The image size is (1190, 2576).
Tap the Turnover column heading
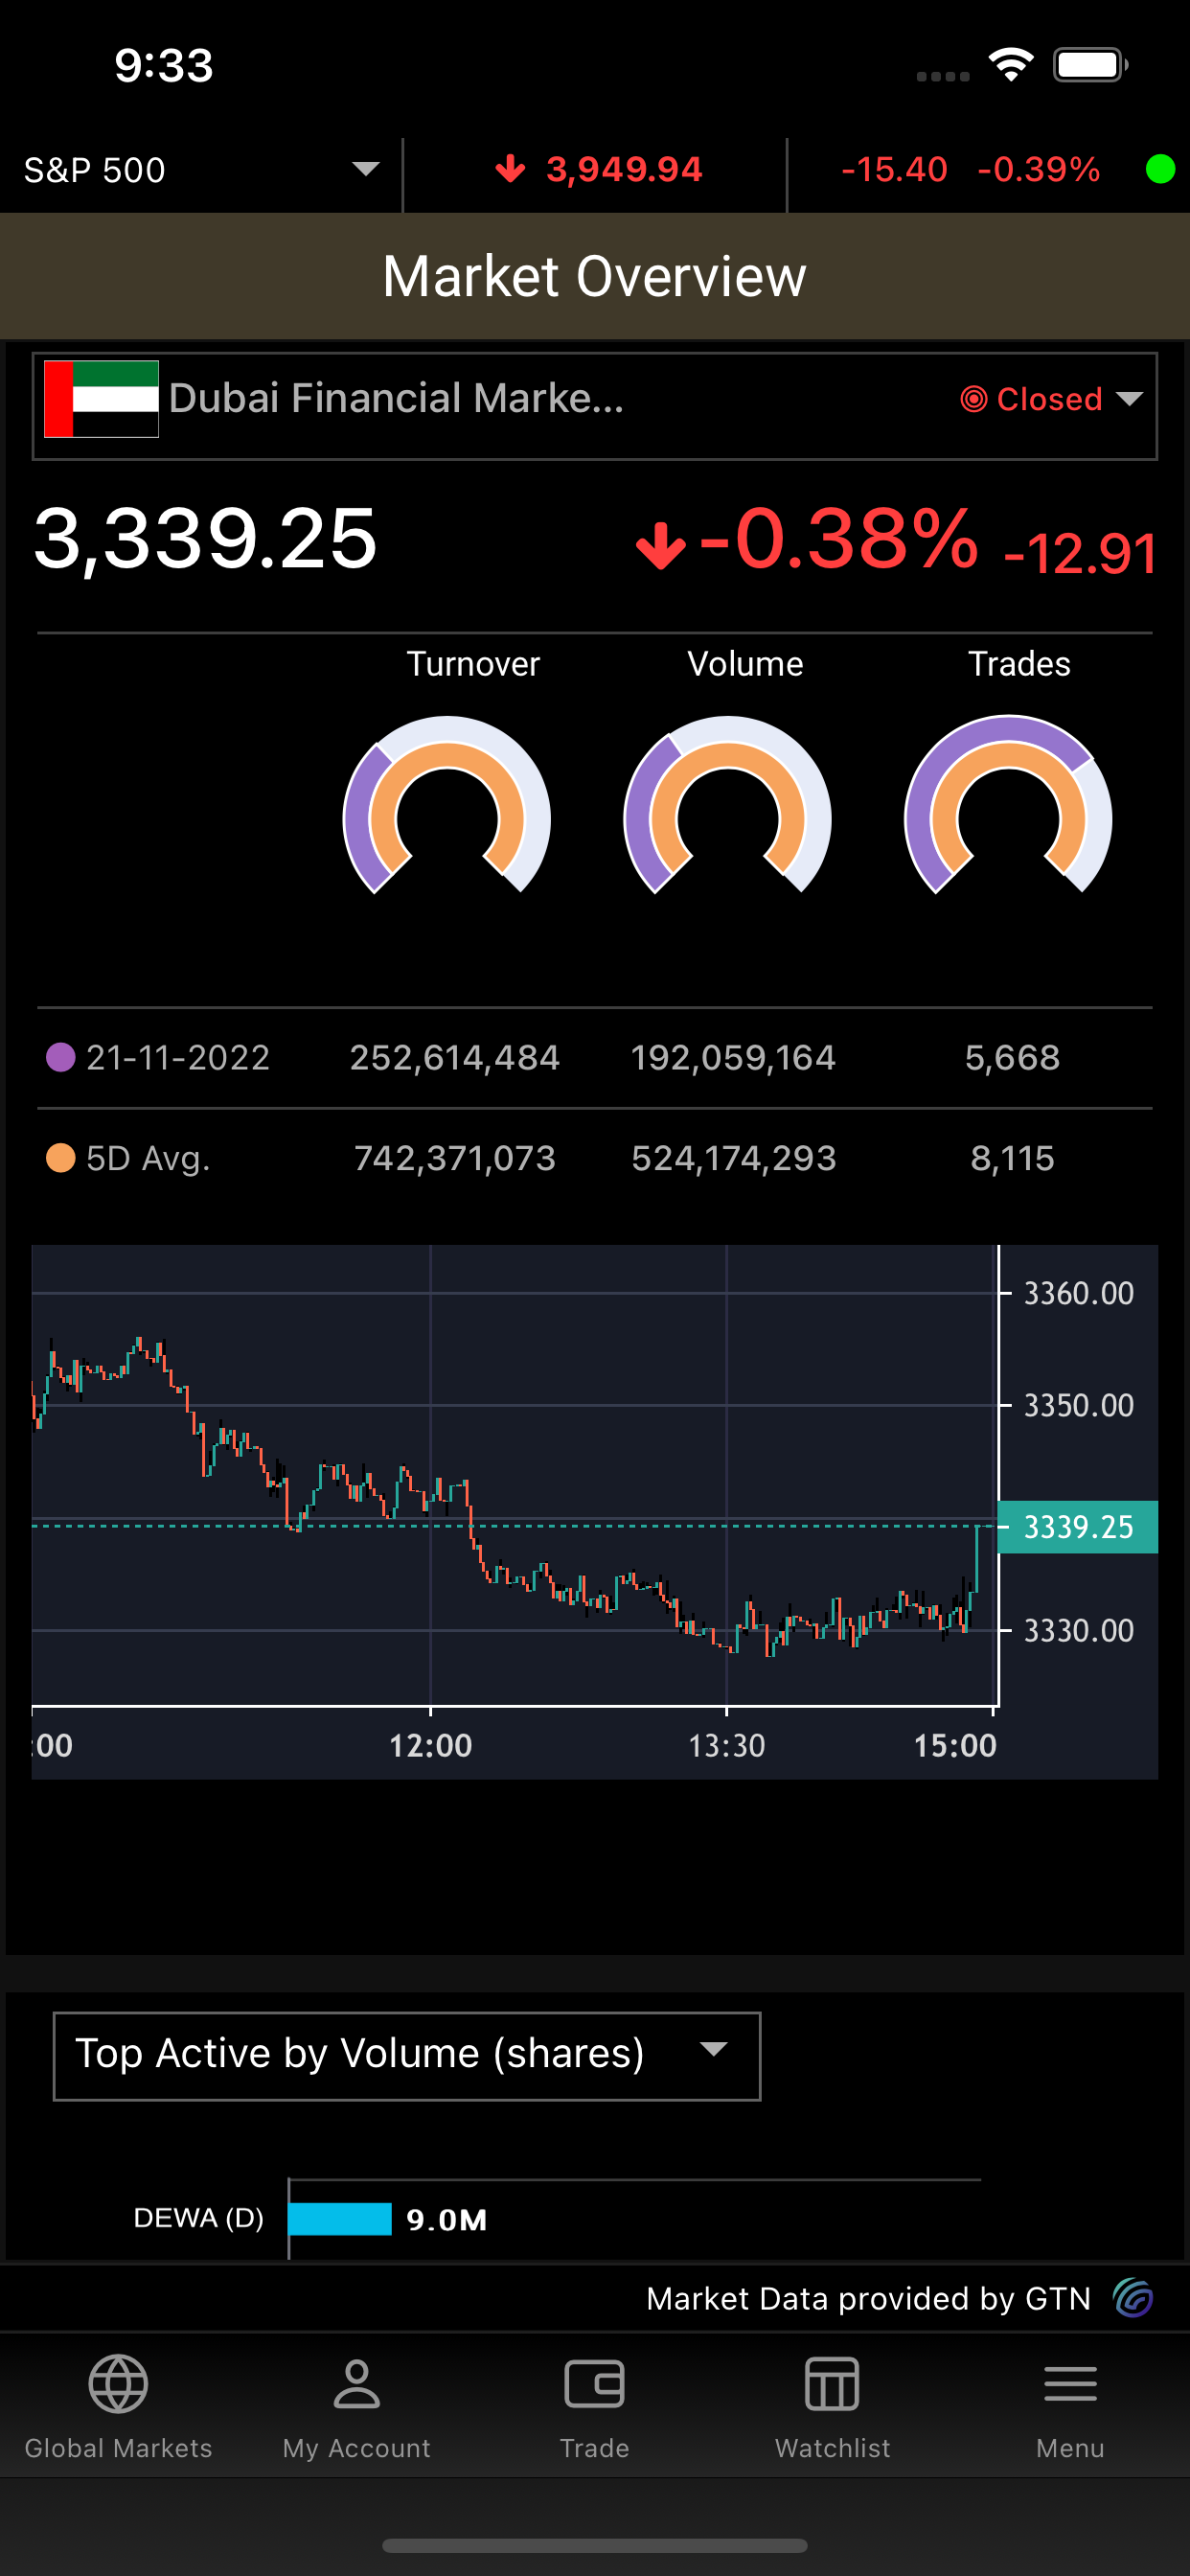coord(473,664)
